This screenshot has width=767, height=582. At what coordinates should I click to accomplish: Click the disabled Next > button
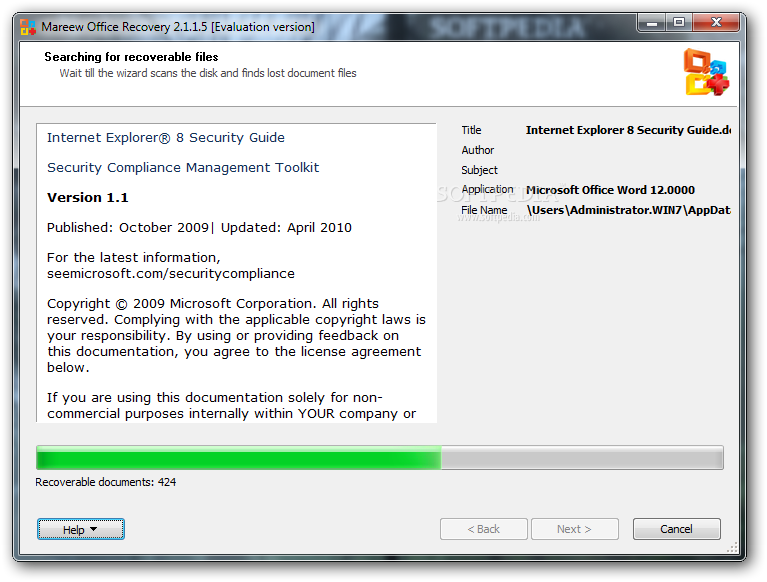tap(575, 529)
